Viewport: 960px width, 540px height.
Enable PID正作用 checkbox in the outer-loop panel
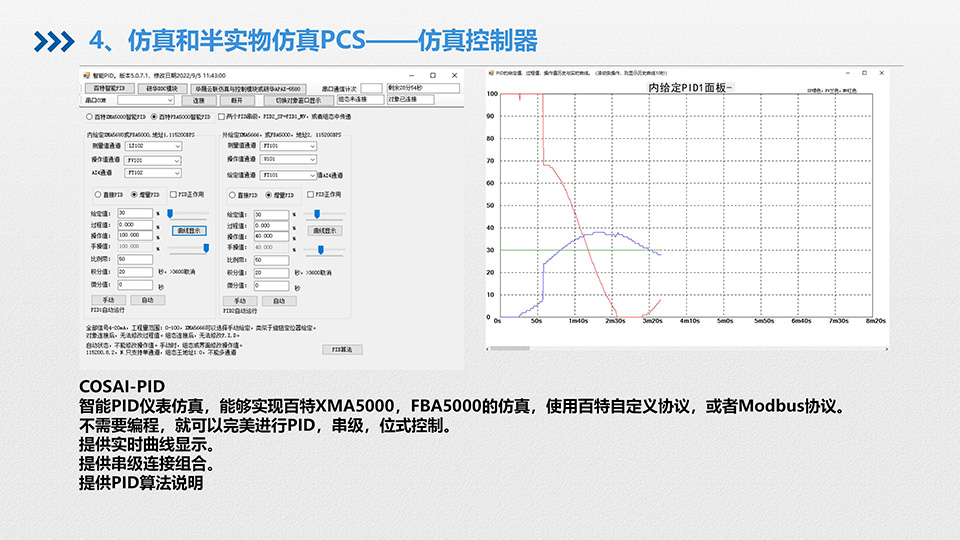point(310,194)
